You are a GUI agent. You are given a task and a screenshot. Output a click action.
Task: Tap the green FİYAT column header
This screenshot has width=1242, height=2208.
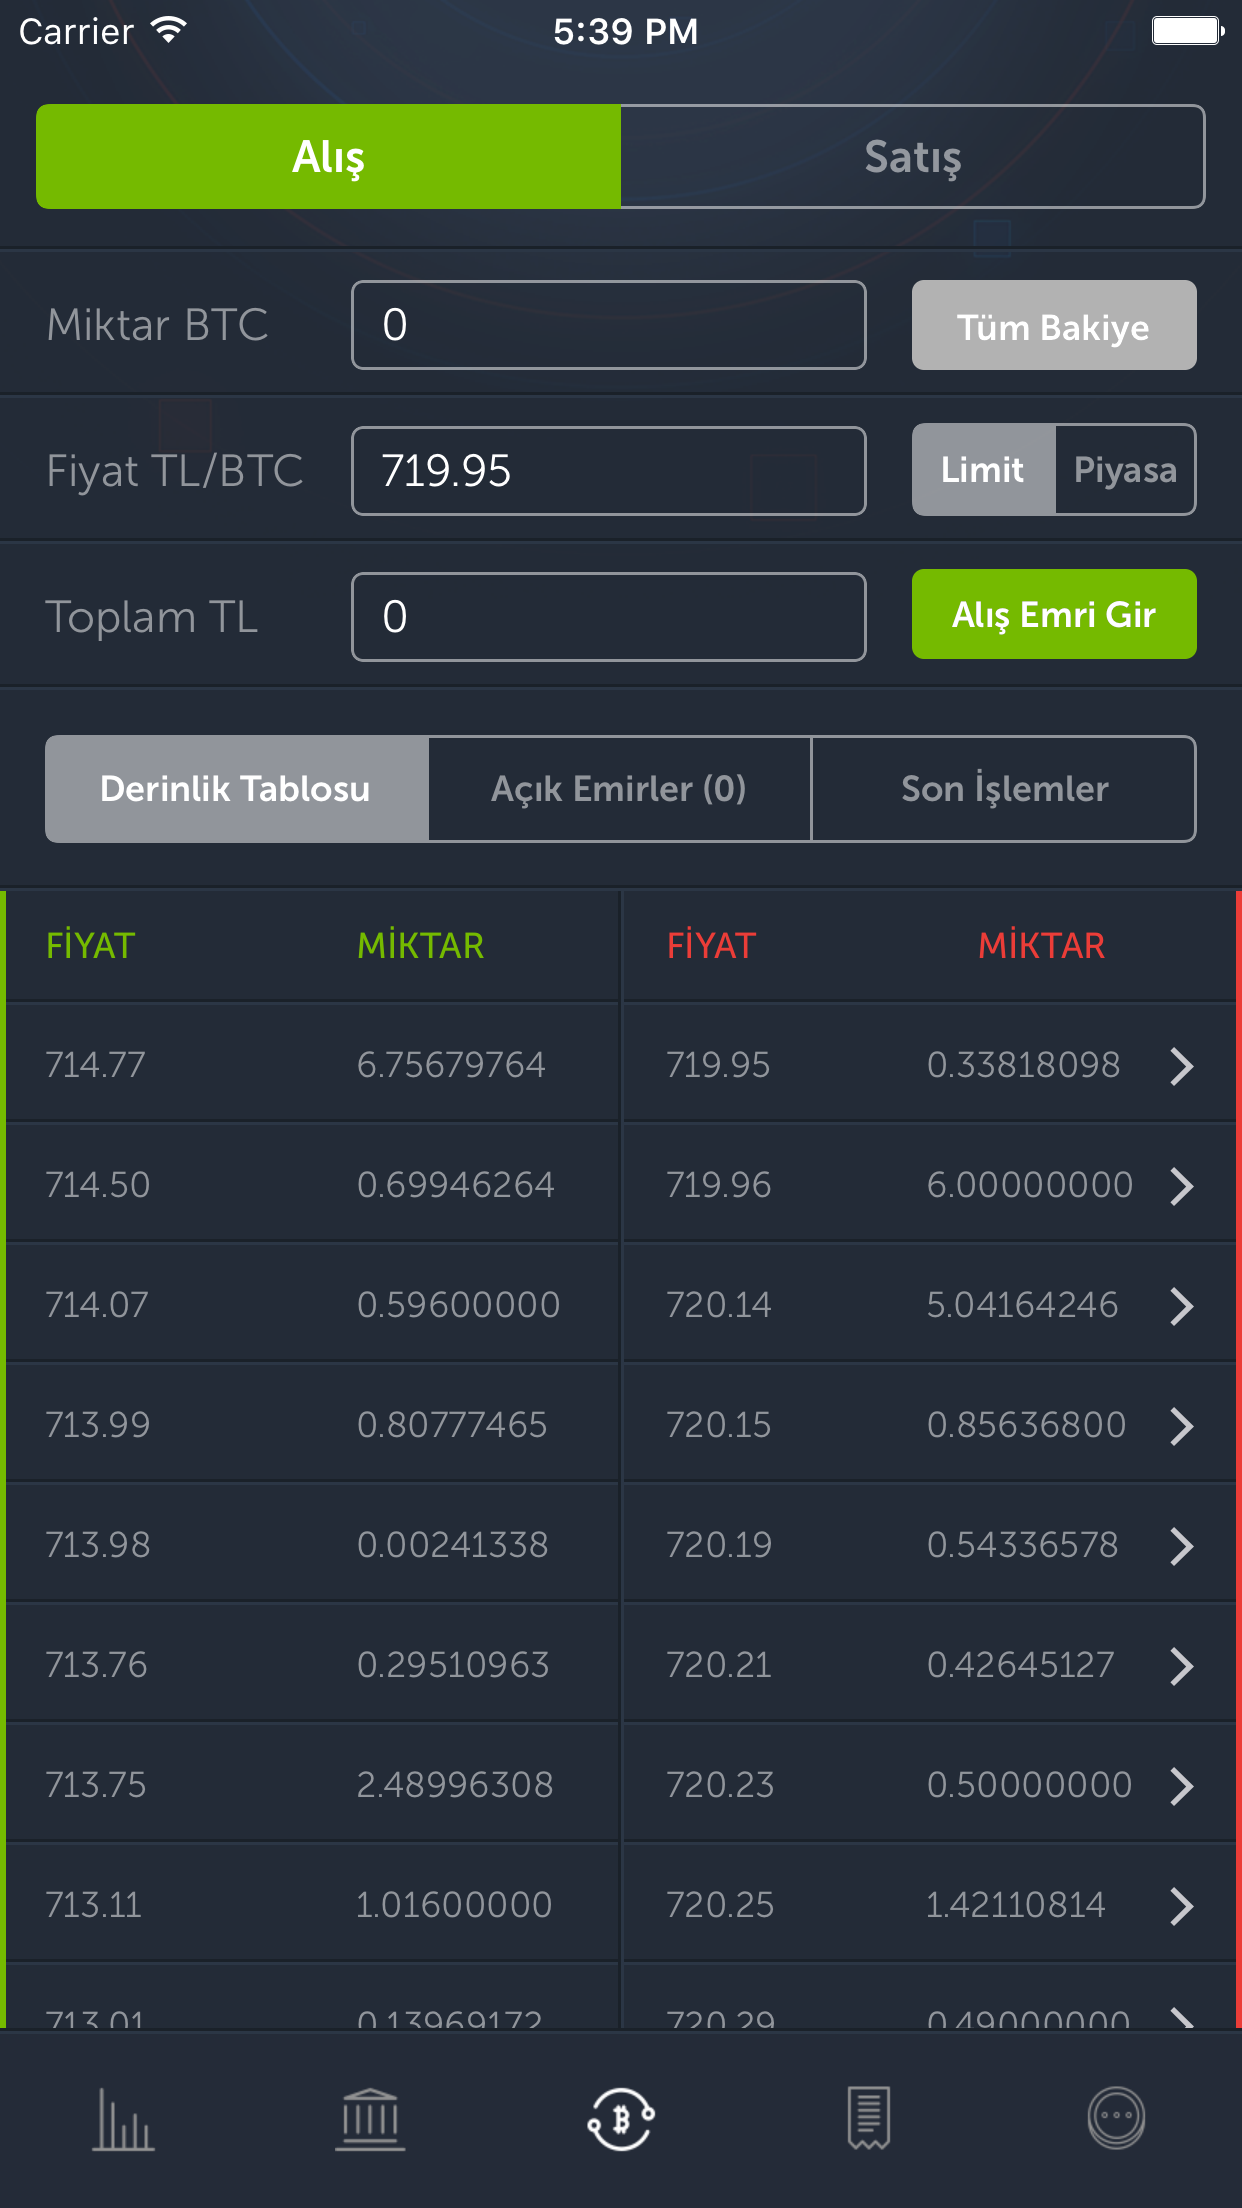tap(91, 945)
